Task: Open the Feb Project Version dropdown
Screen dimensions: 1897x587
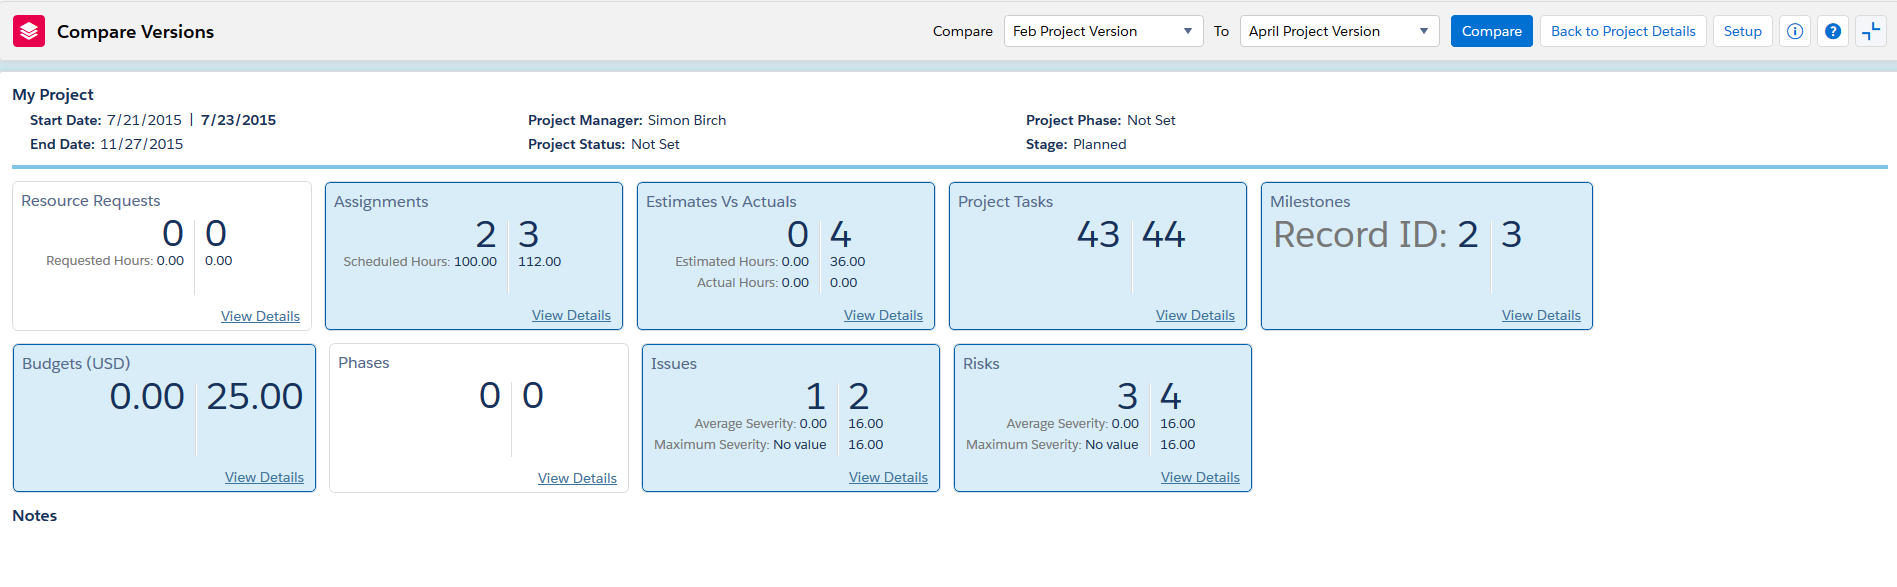Action: 1103,31
